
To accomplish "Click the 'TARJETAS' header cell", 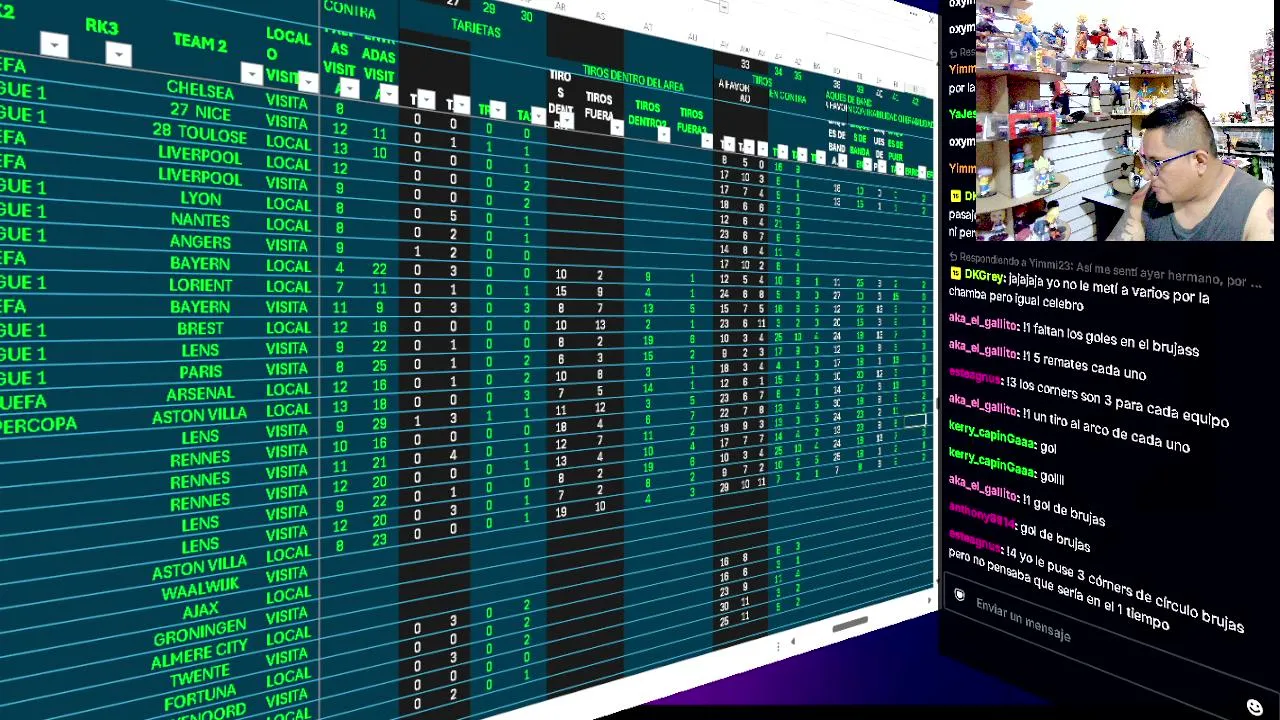I will pos(475,30).
